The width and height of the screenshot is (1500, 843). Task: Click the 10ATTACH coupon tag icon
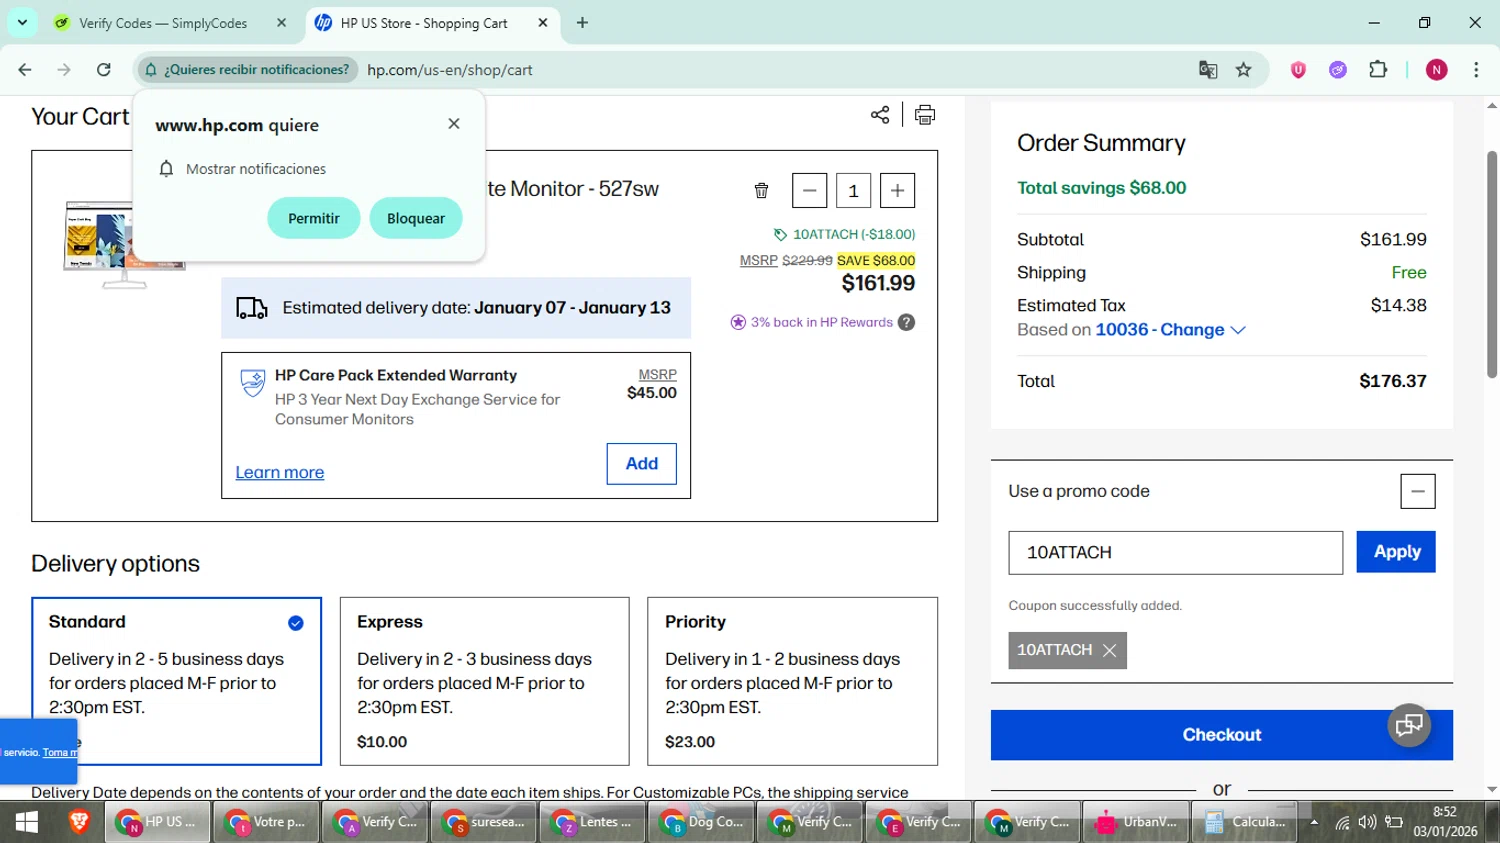click(x=780, y=234)
